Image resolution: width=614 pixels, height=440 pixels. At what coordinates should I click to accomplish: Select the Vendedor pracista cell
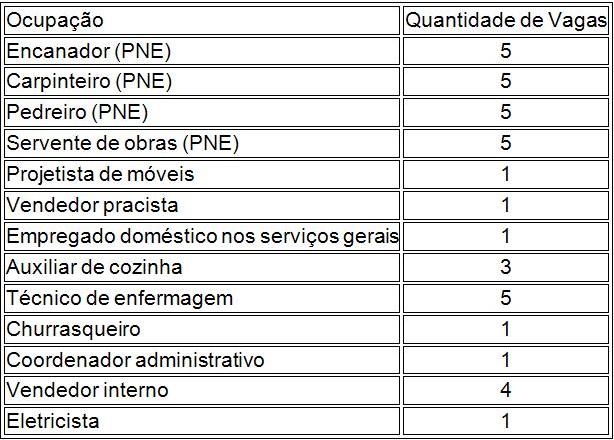pyautogui.click(x=92, y=205)
